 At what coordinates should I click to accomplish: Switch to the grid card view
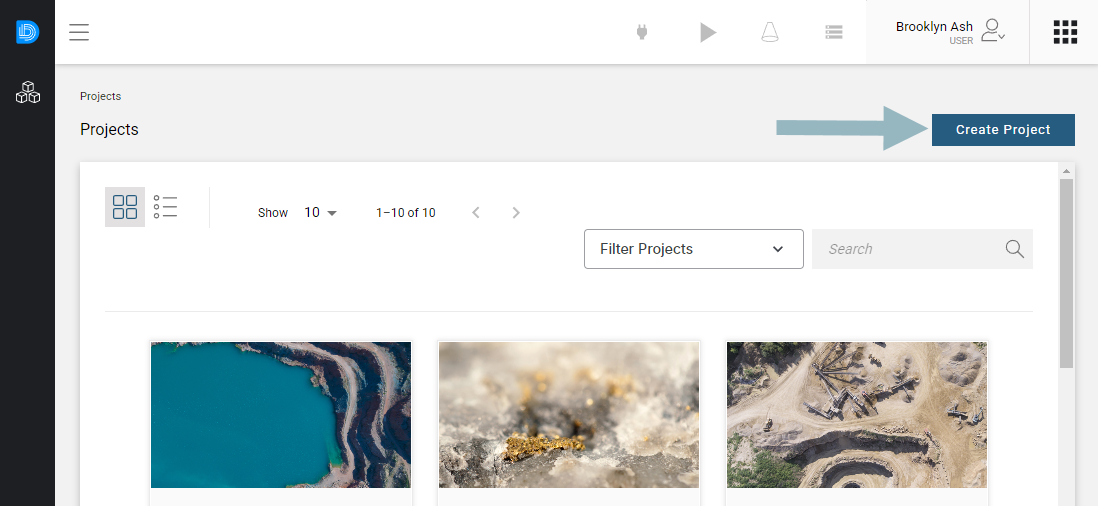click(x=125, y=207)
